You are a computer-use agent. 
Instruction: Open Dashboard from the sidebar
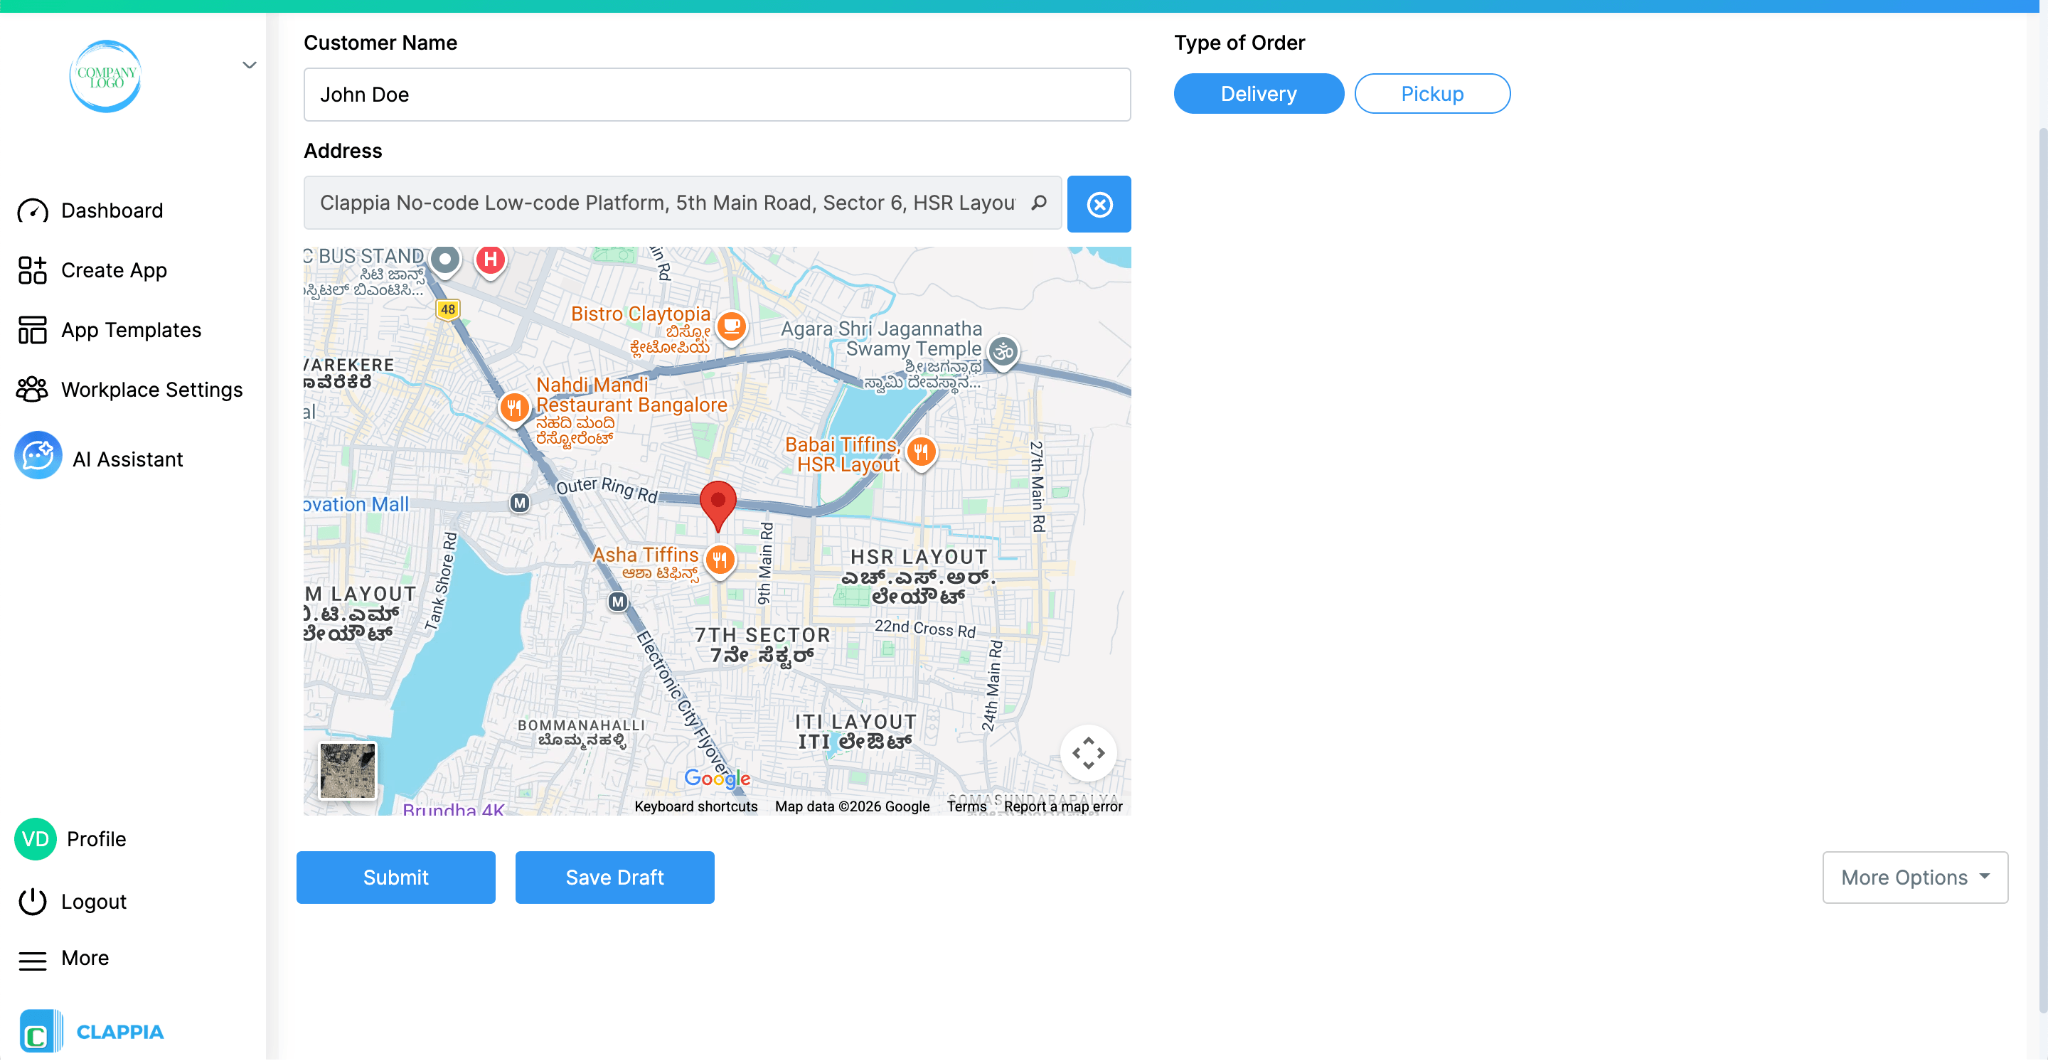pyautogui.click(x=112, y=211)
